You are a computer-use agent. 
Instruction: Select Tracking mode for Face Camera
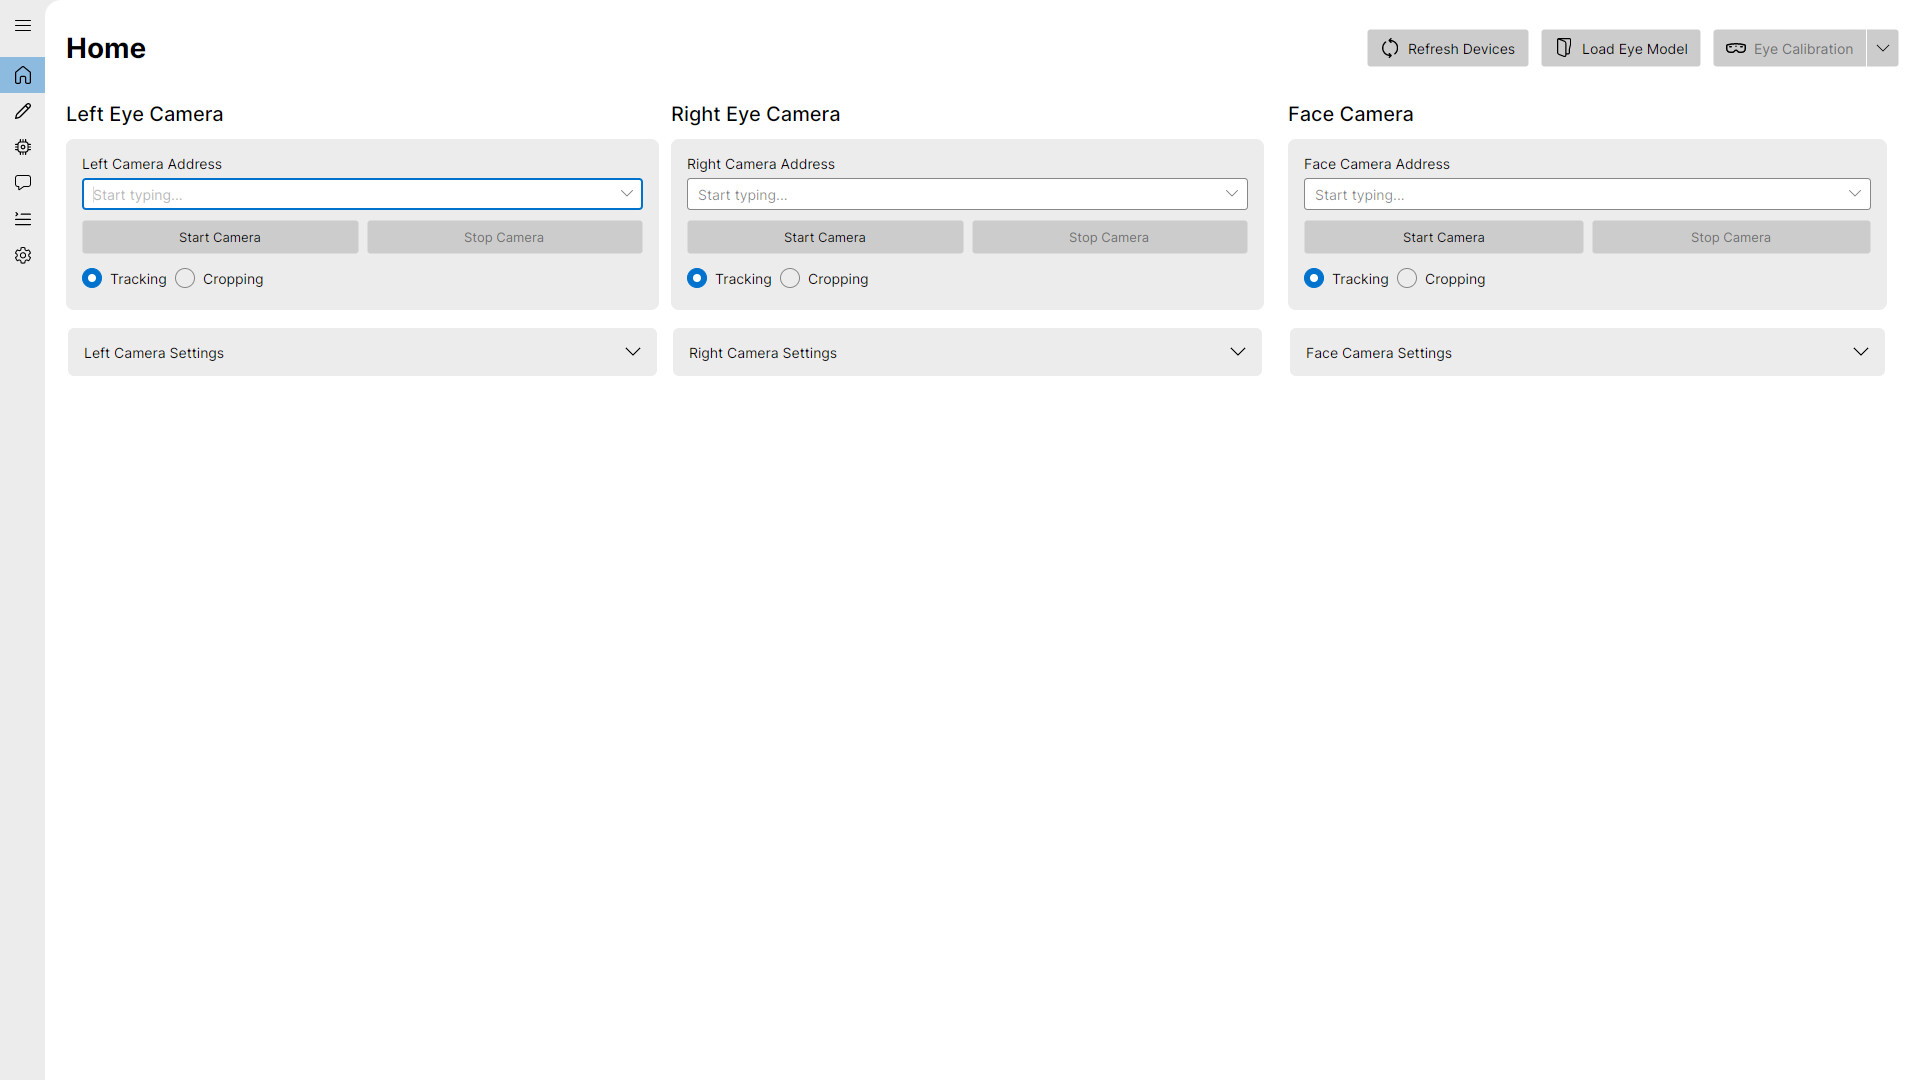[1314, 279]
